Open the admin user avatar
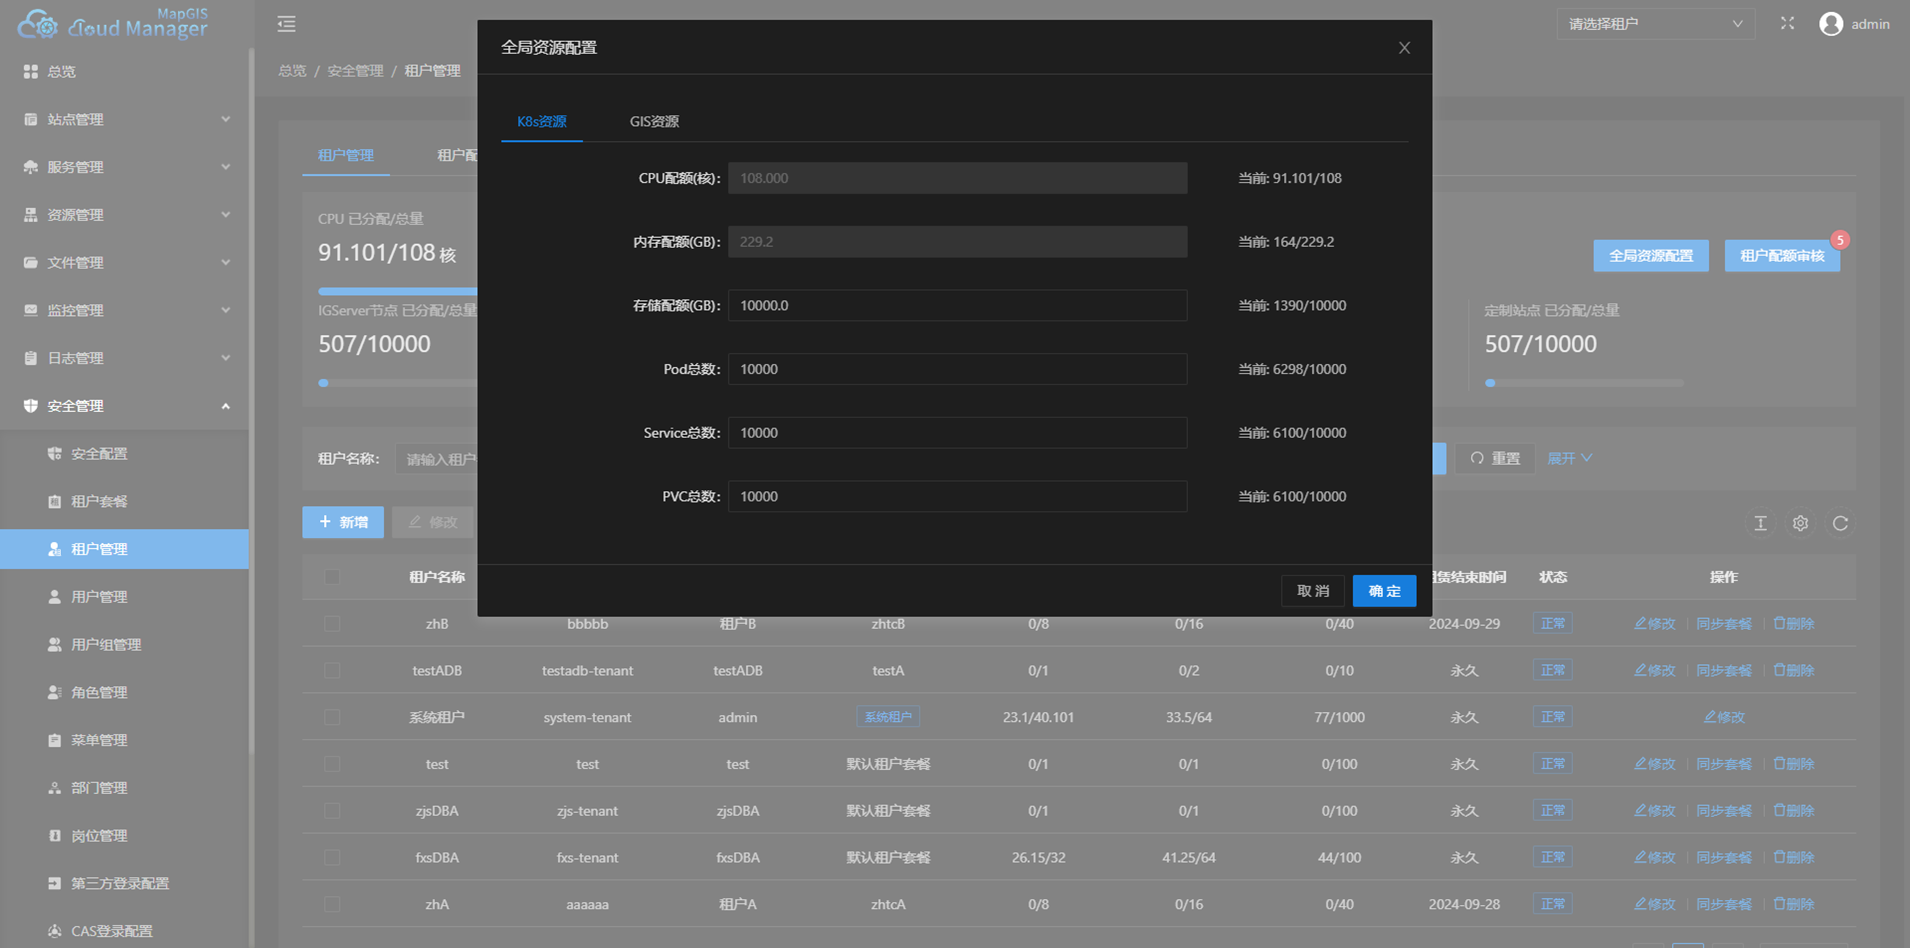Image resolution: width=1910 pixels, height=948 pixels. click(1831, 24)
